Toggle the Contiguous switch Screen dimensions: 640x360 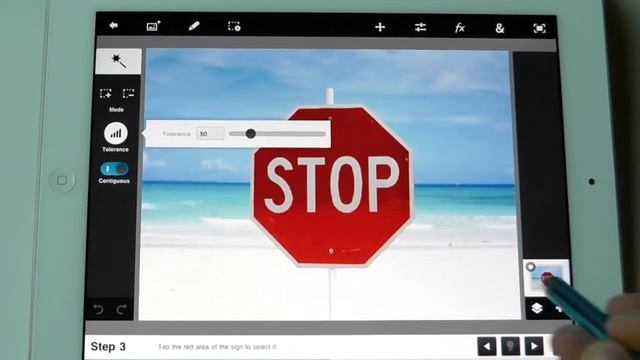114,169
